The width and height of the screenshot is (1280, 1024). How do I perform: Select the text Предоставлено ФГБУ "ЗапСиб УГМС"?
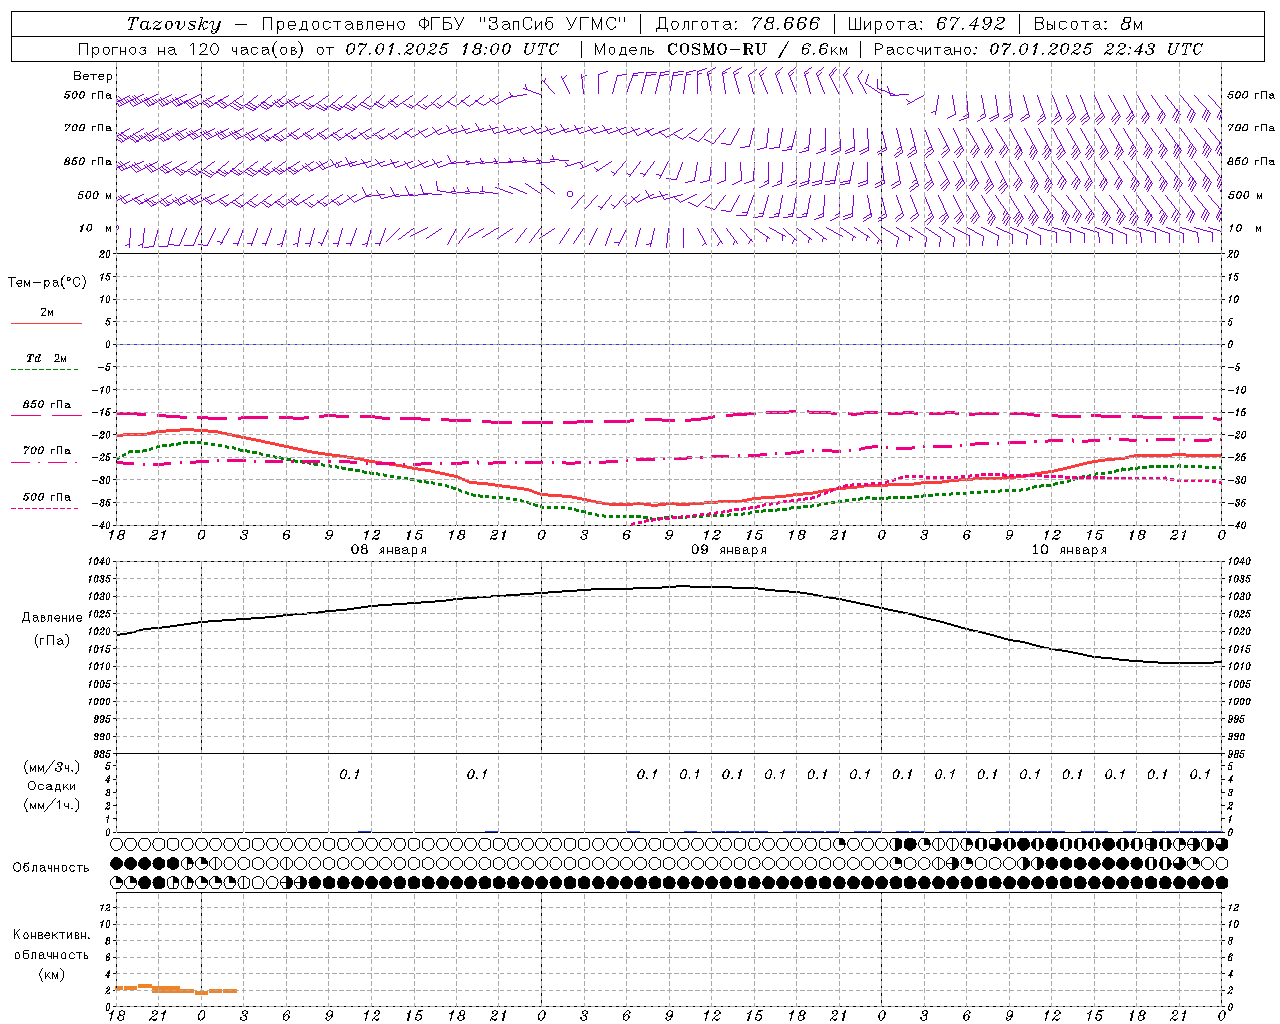444,24
